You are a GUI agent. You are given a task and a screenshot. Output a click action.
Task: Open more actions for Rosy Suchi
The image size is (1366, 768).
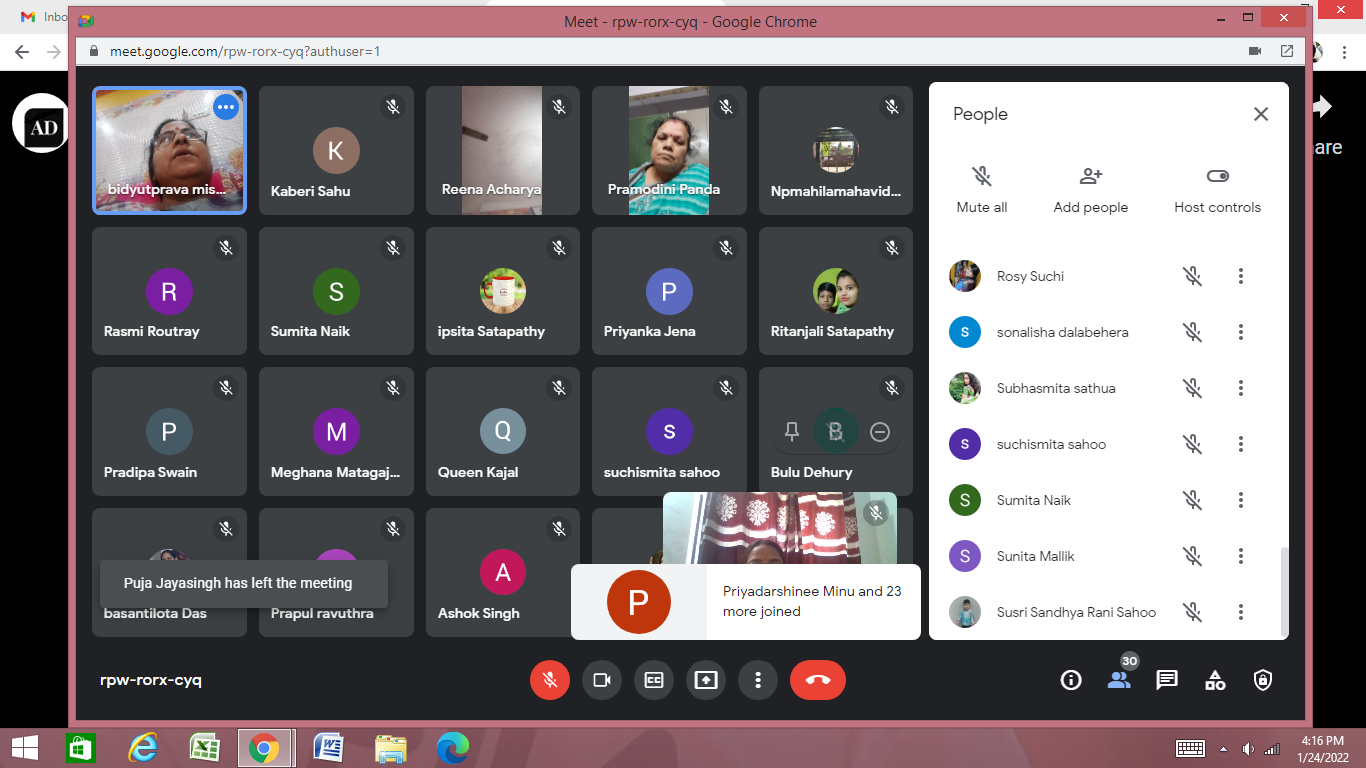click(1241, 276)
